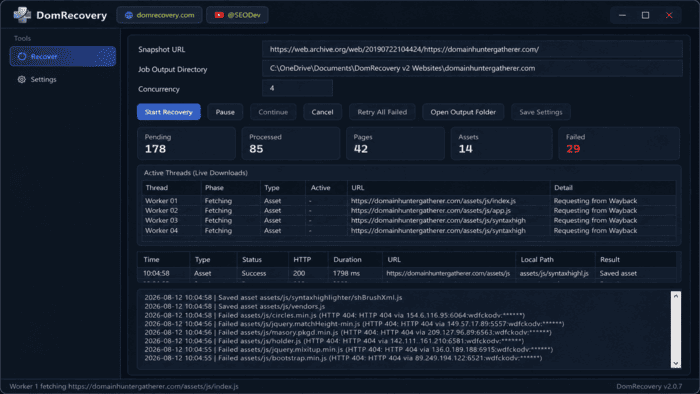
Task: Click the Pending 178 stat card
Action: click(x=187, y=143)
